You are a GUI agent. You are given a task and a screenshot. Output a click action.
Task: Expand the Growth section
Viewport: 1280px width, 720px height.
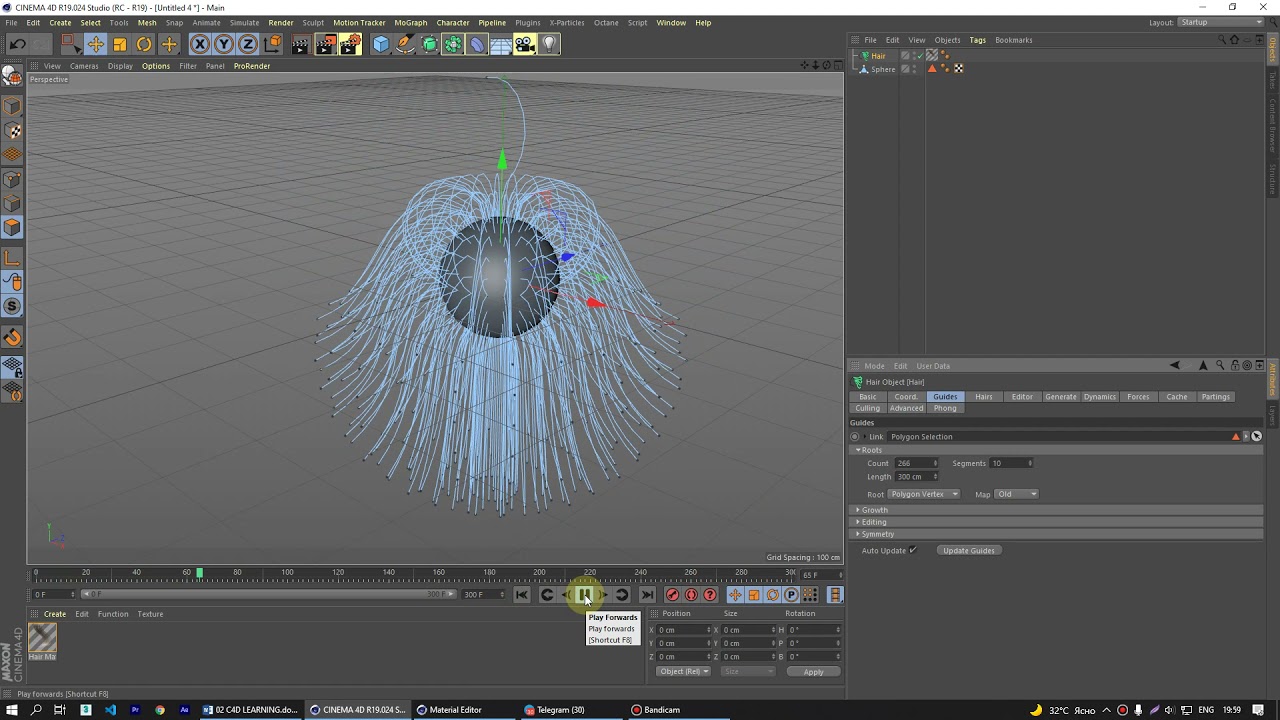[x=875, y=510]
